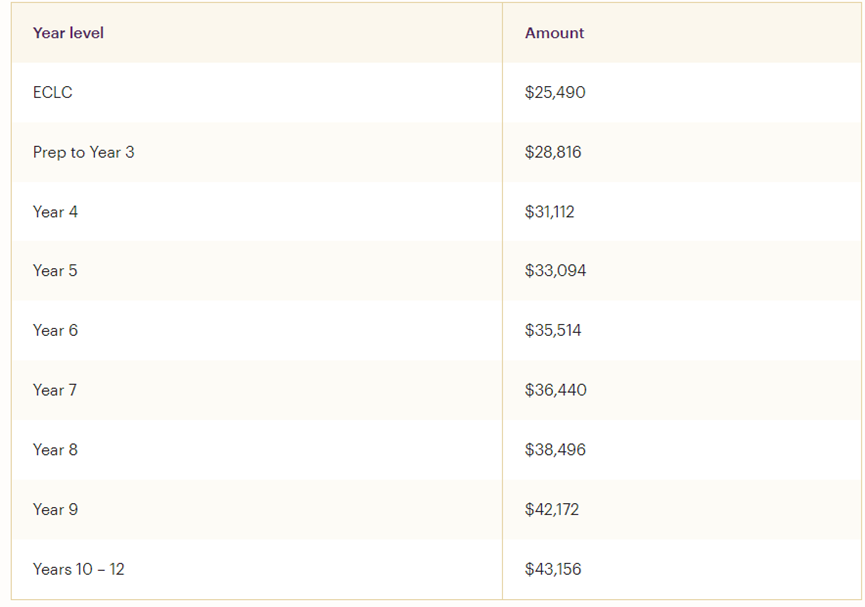The width and height of the screenshot is (865, 607).
Task: Select the ECLC row label
Action: coord(53,92)
